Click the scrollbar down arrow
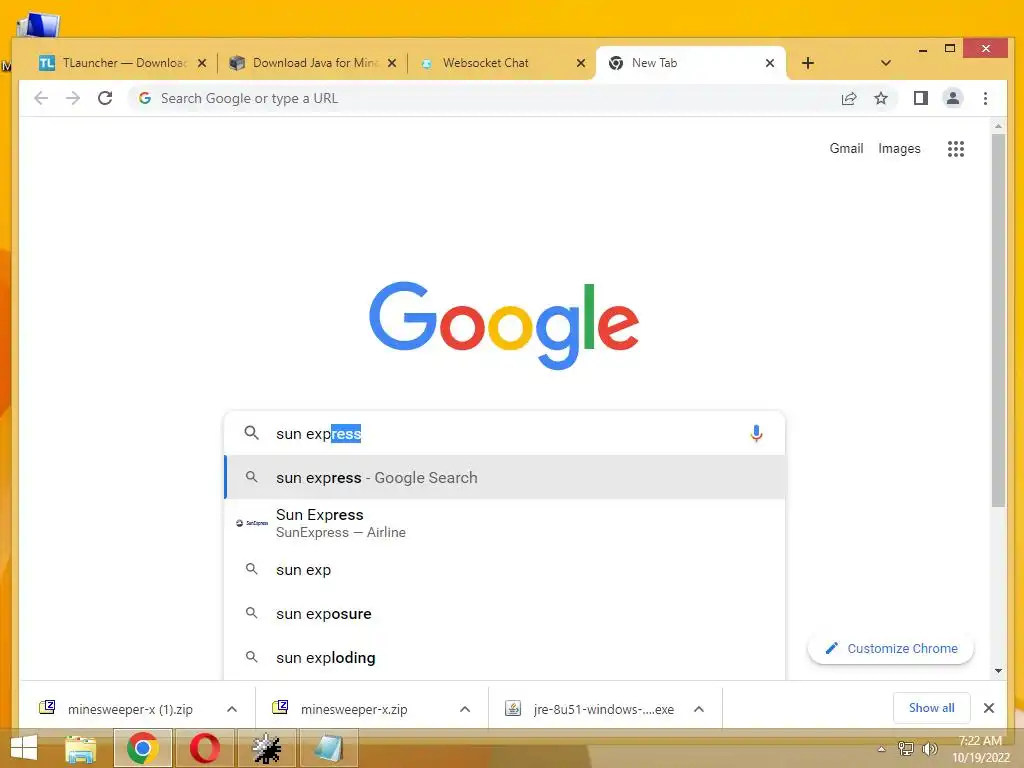 pos(998,671)
